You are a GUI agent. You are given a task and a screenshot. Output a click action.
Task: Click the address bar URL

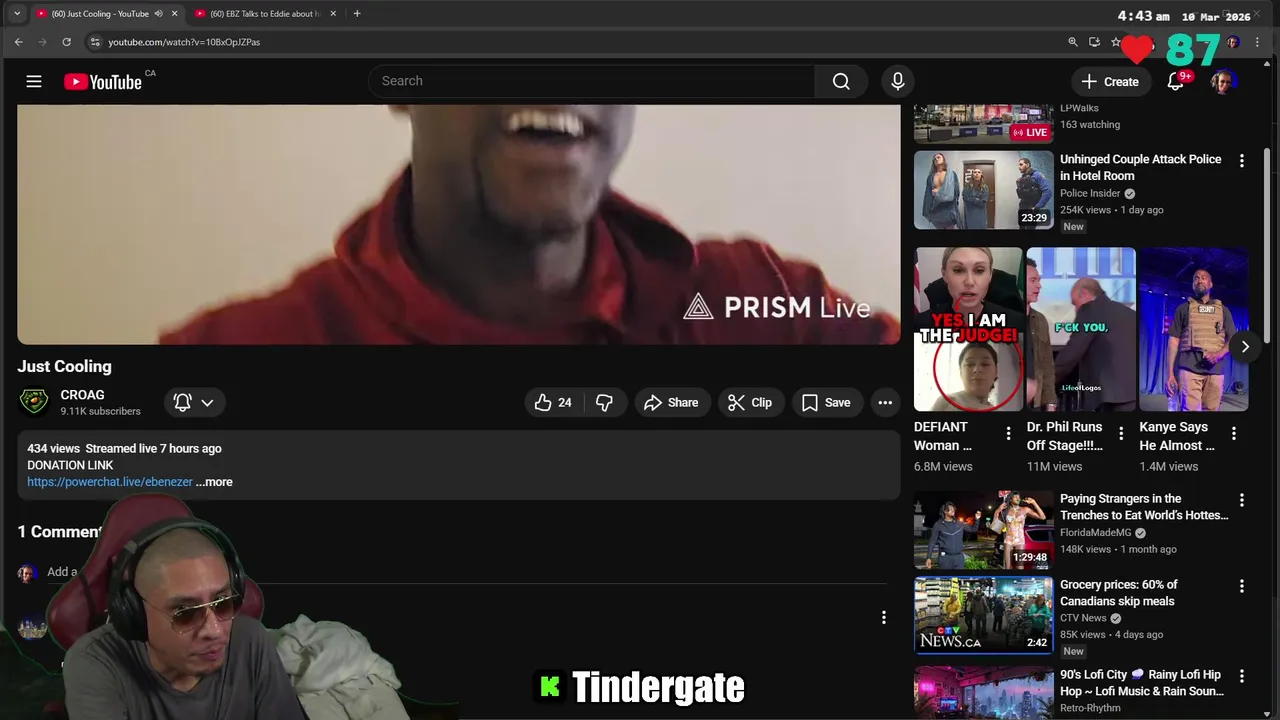click(x=184, y=42)
